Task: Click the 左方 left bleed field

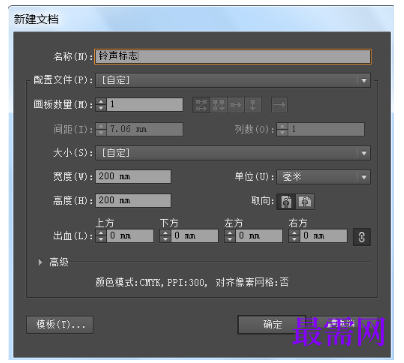Action: tap(259, 236)
